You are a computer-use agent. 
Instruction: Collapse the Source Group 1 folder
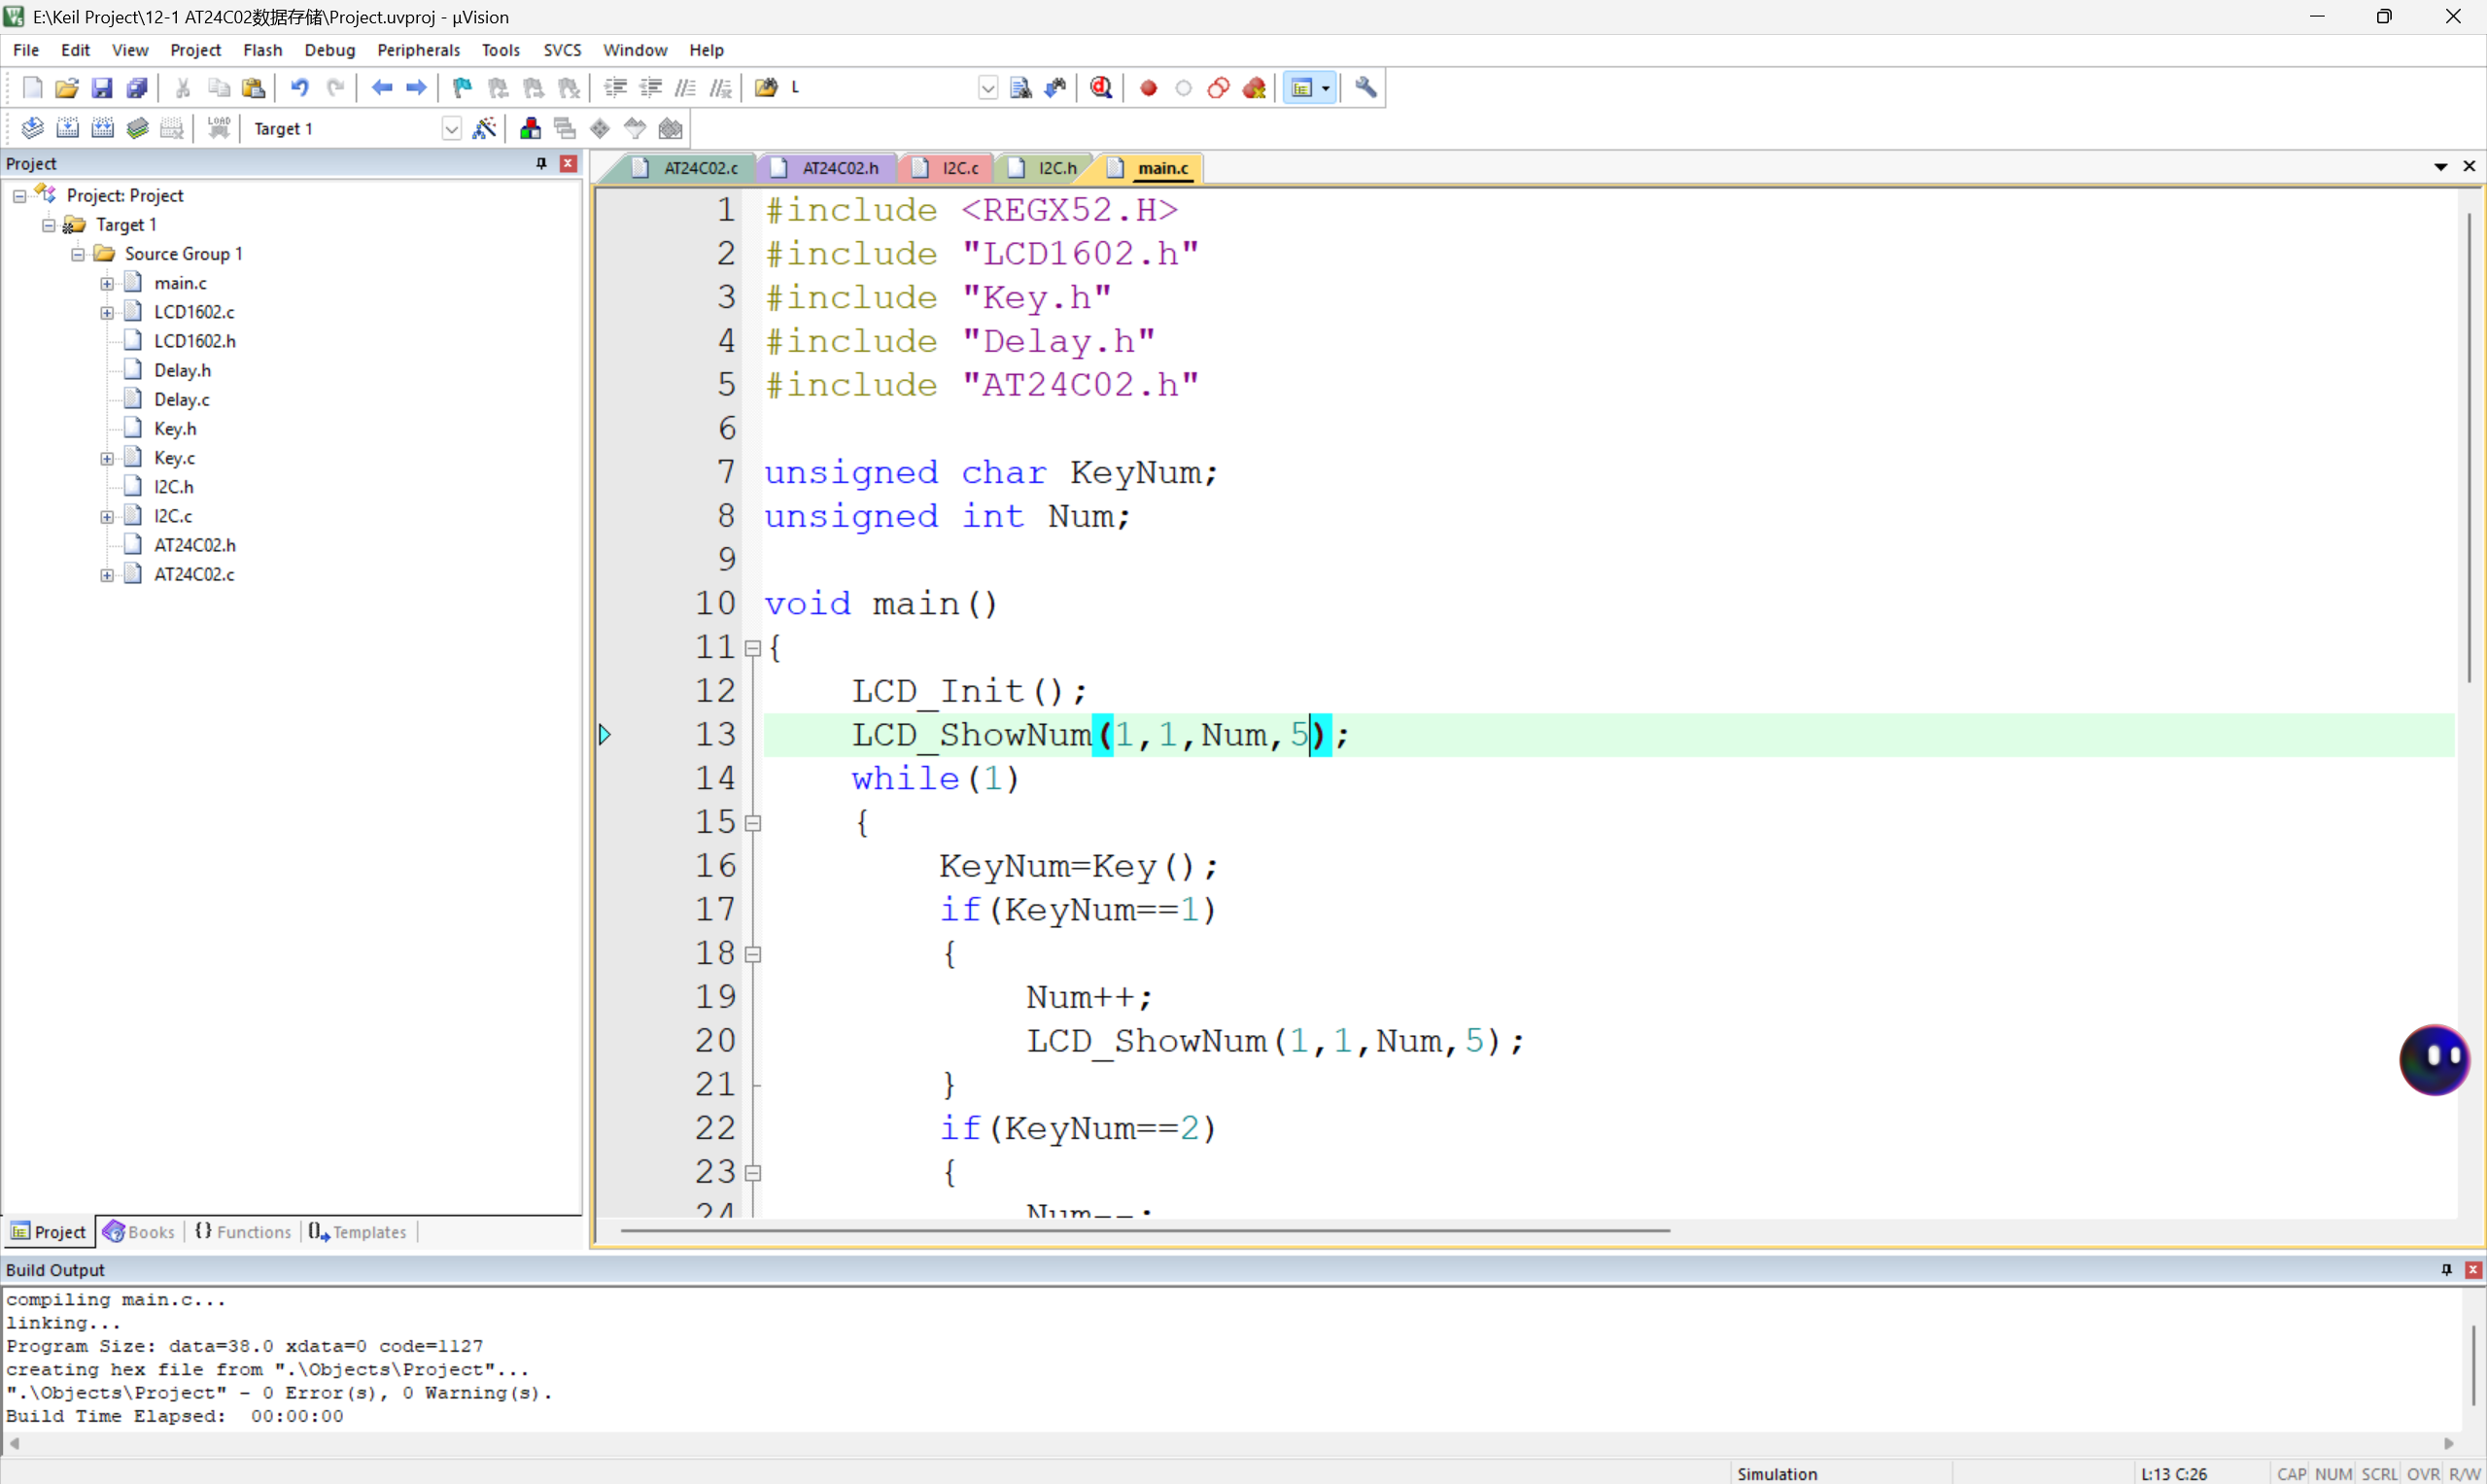coord(77,254)
